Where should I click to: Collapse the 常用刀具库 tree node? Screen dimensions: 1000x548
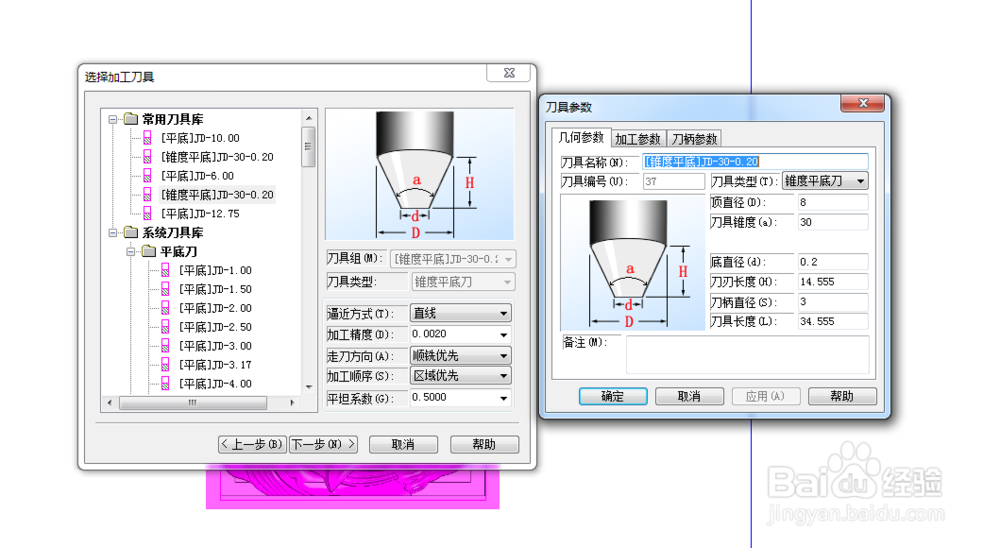click(113, 119)
